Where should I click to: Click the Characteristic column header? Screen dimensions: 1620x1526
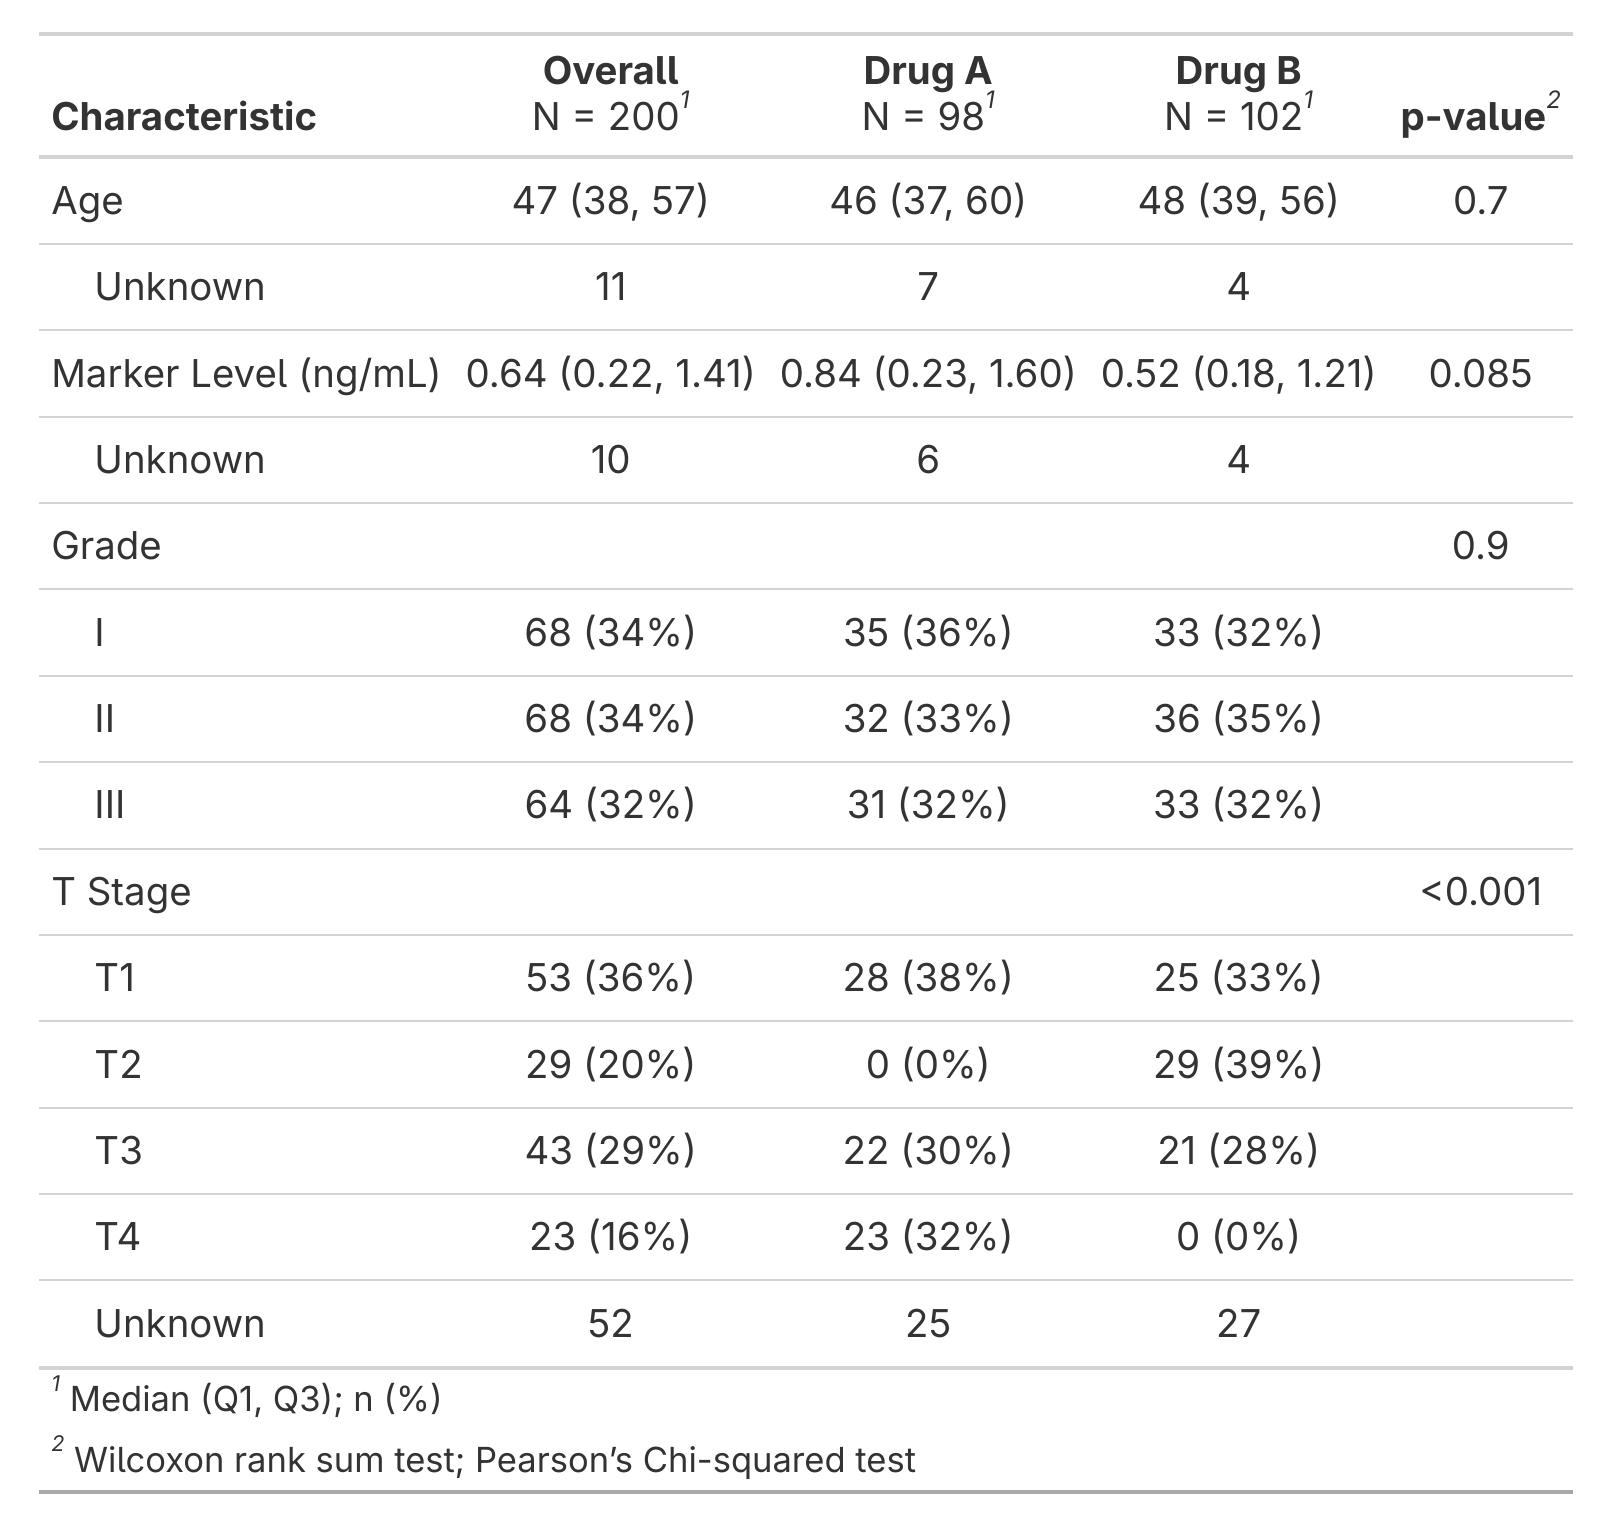184,117
